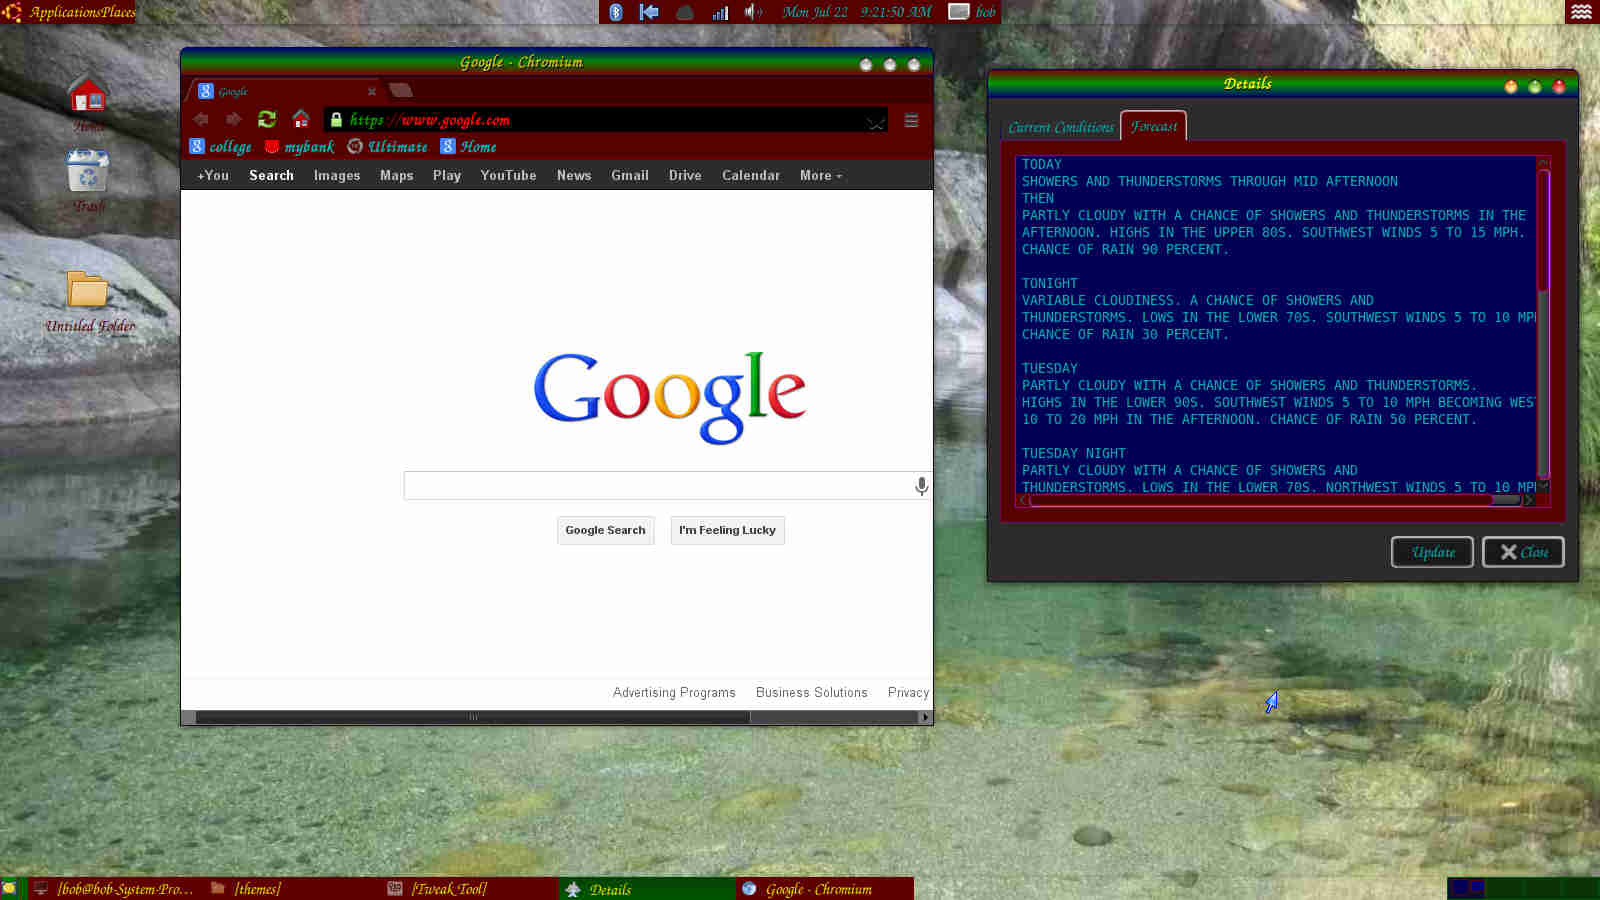Click show desktop icon in bottom panel

click(9, 888)
